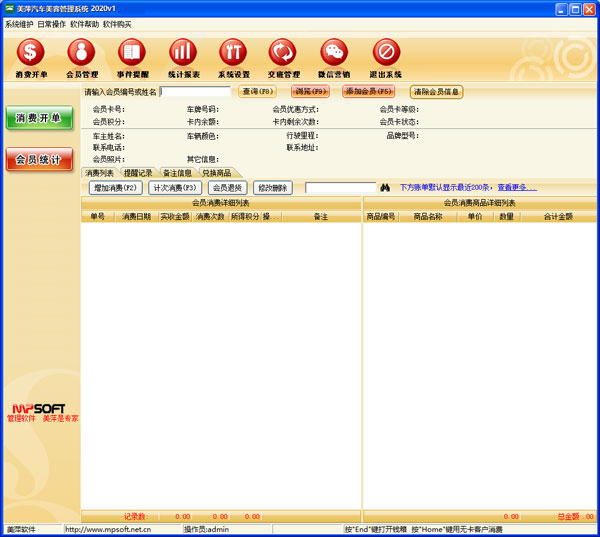Click the 增加消费(F2) button
600x537 pixels.
point(114,187)
